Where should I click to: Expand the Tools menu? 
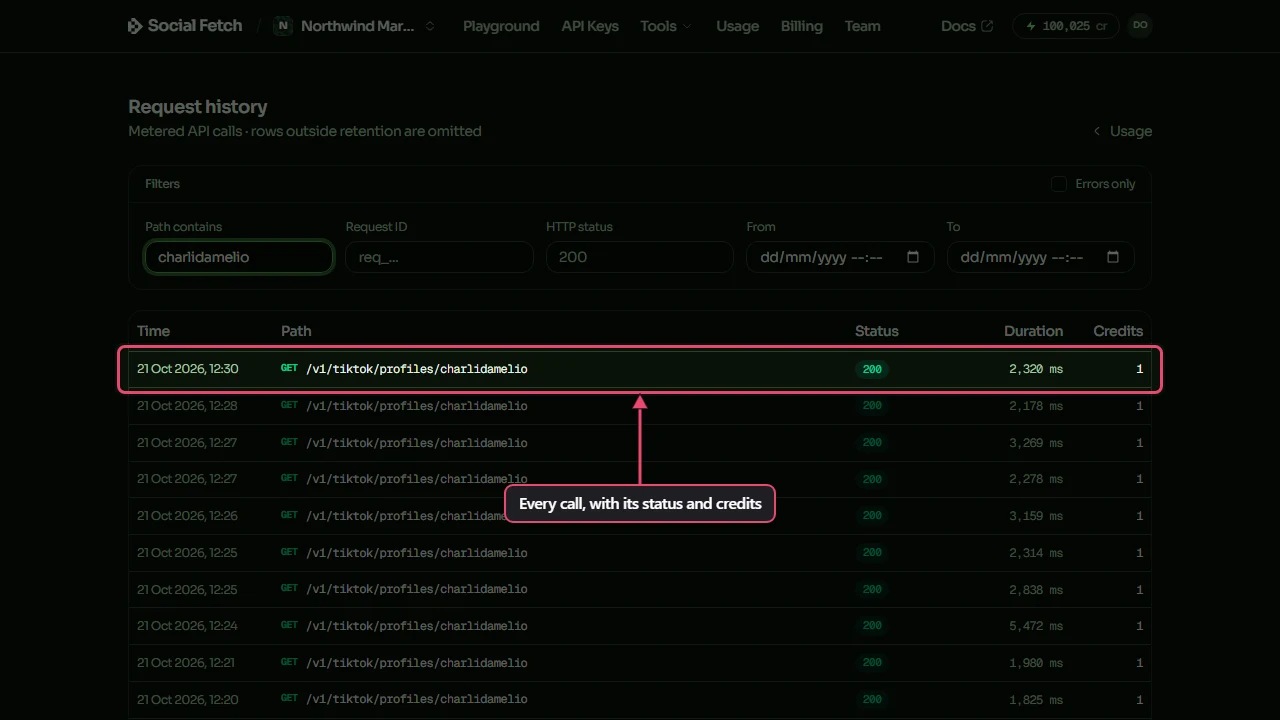[x=666, y=26]
